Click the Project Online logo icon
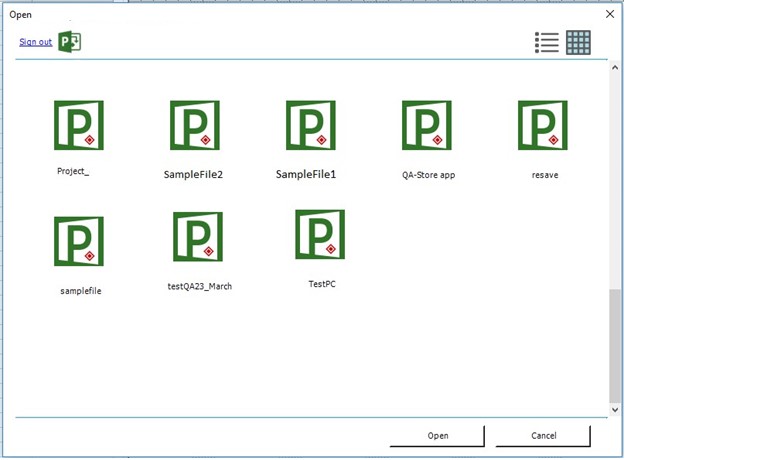Viewport: 768px width, 460px height. [70, 42]
